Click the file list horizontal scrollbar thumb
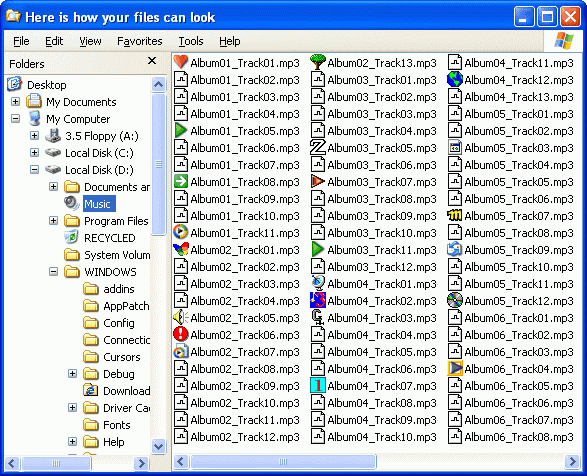The width and height of the screenshot is (587, 476). click(x=283, y=462)
